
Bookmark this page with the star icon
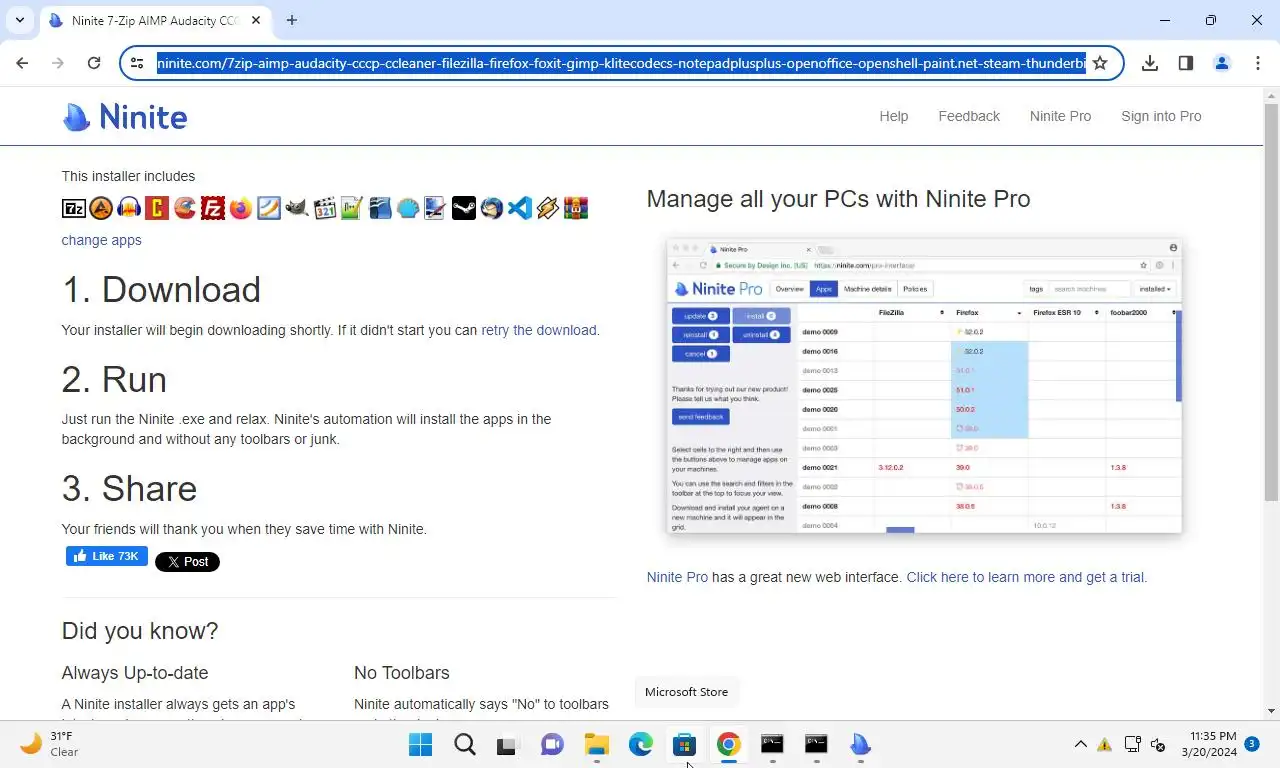click(1100, 63)
